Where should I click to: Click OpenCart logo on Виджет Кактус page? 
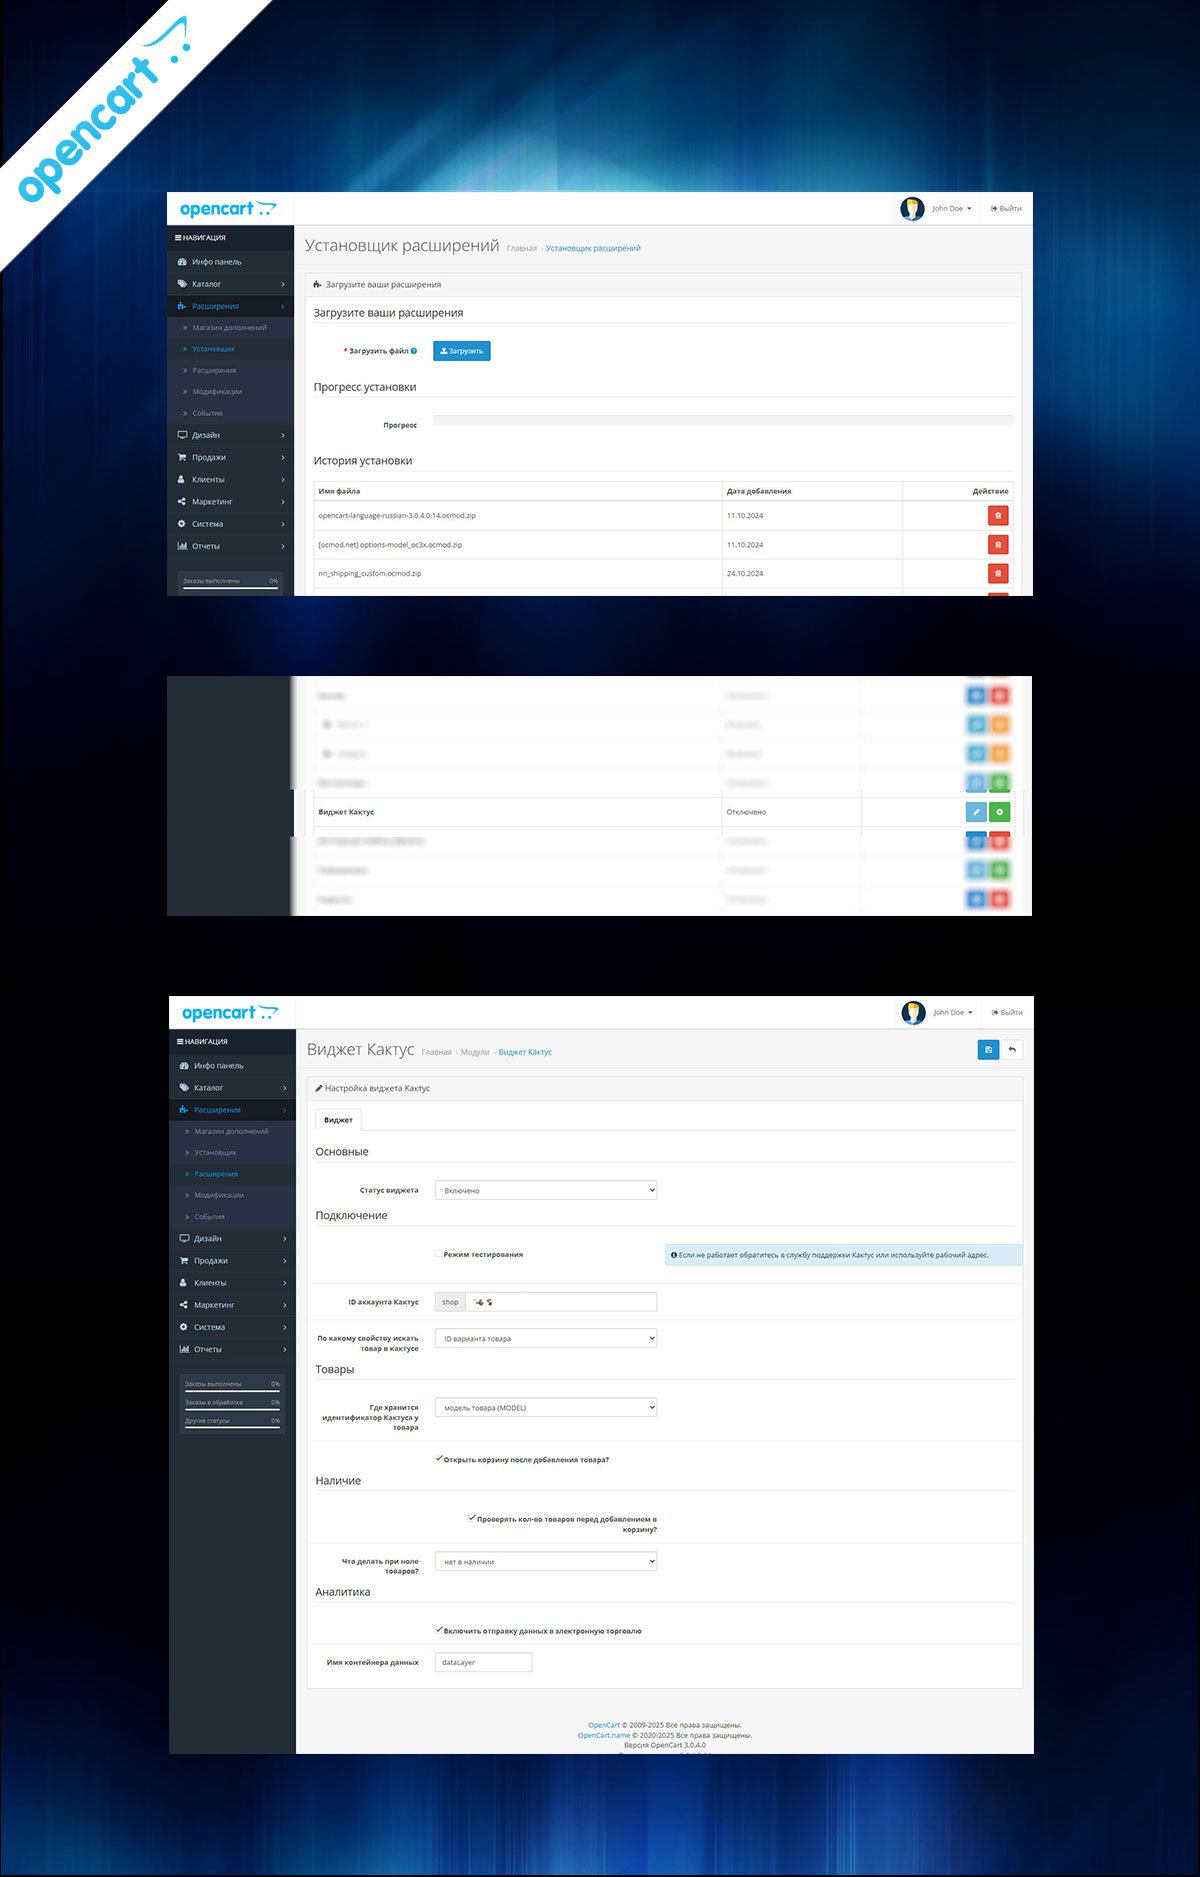point(229,1013)
